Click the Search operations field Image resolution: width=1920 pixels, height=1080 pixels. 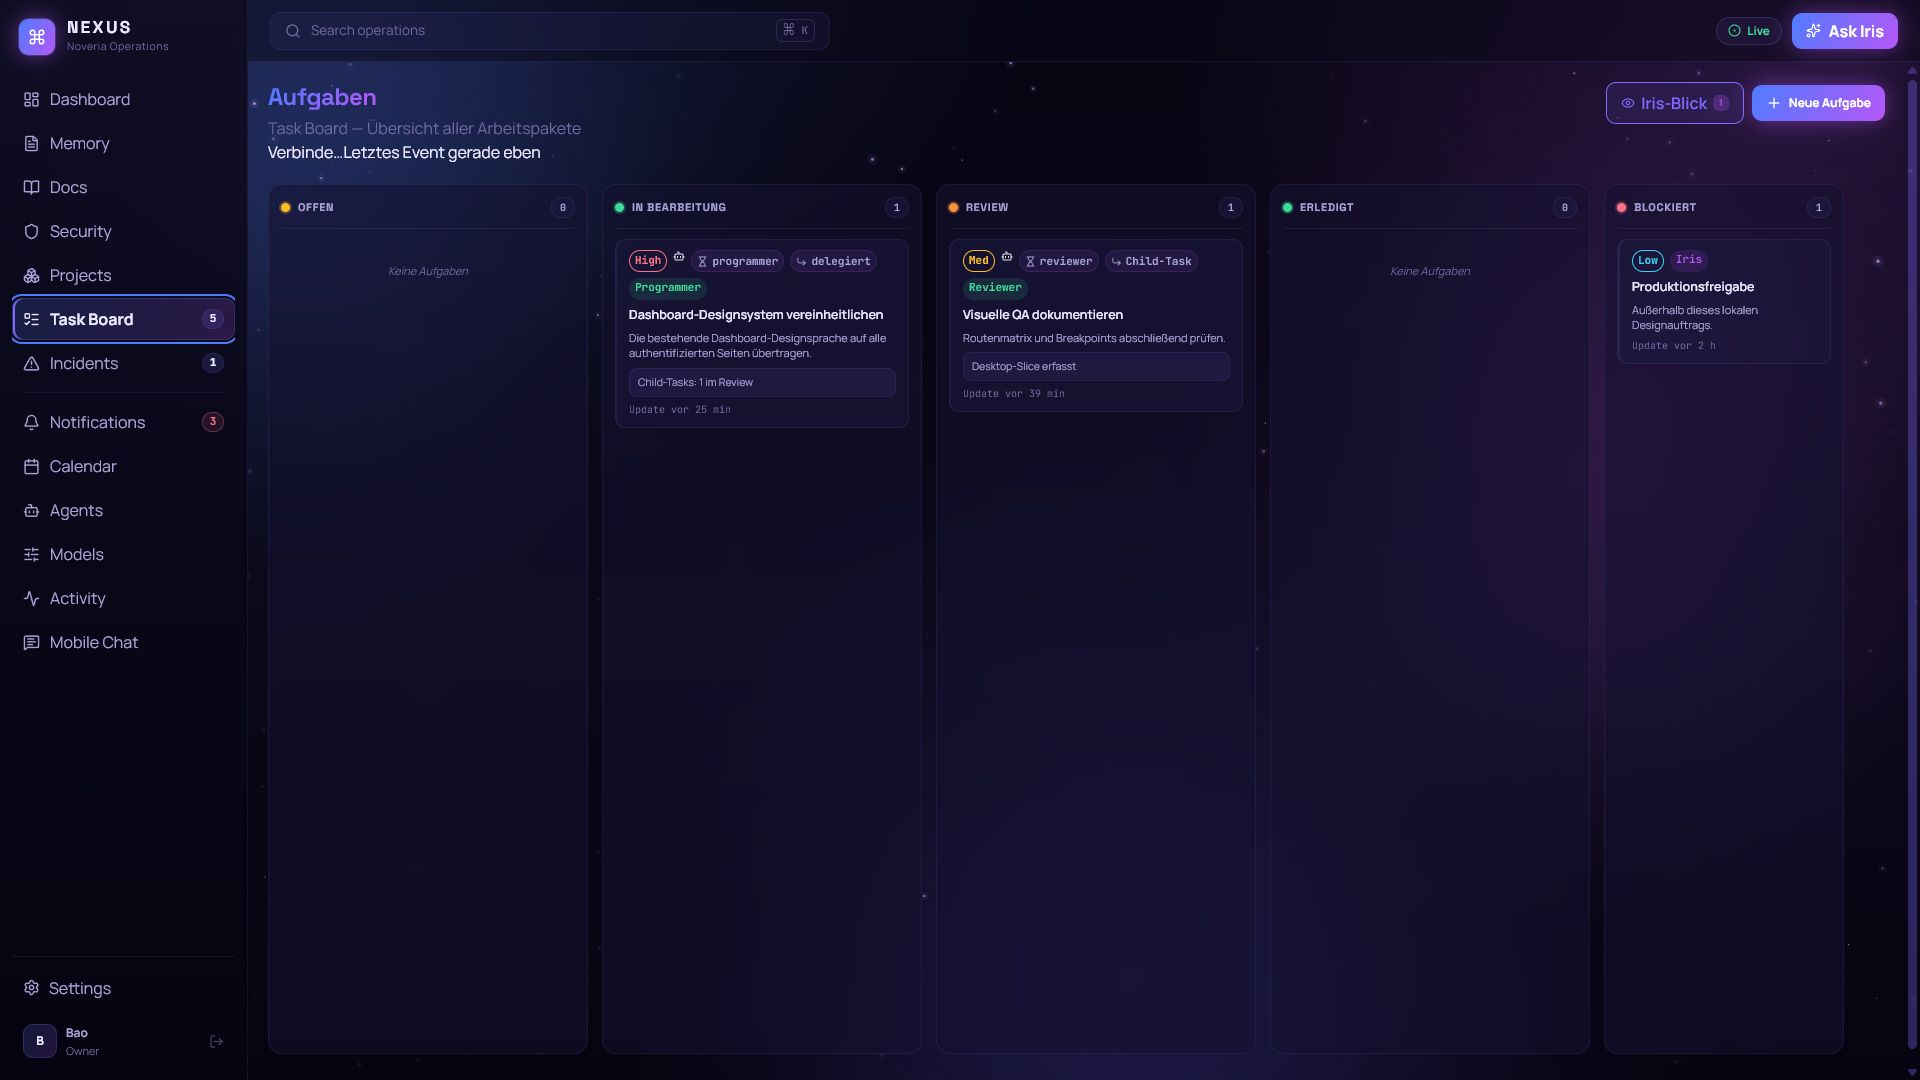coord(549,31)
